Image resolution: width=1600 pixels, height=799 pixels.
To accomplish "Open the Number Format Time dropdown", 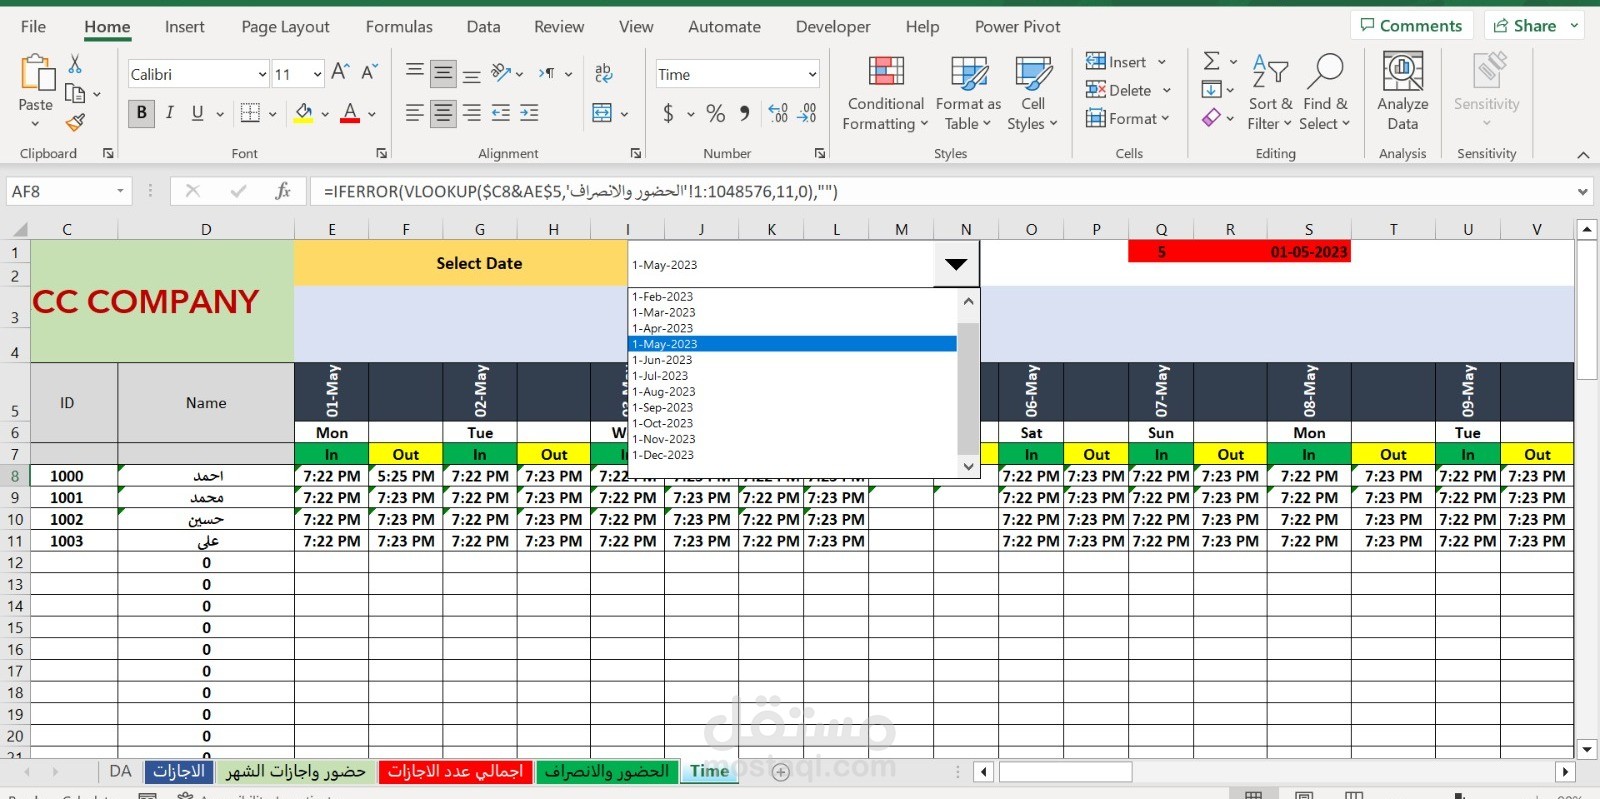I will (812, 74).
